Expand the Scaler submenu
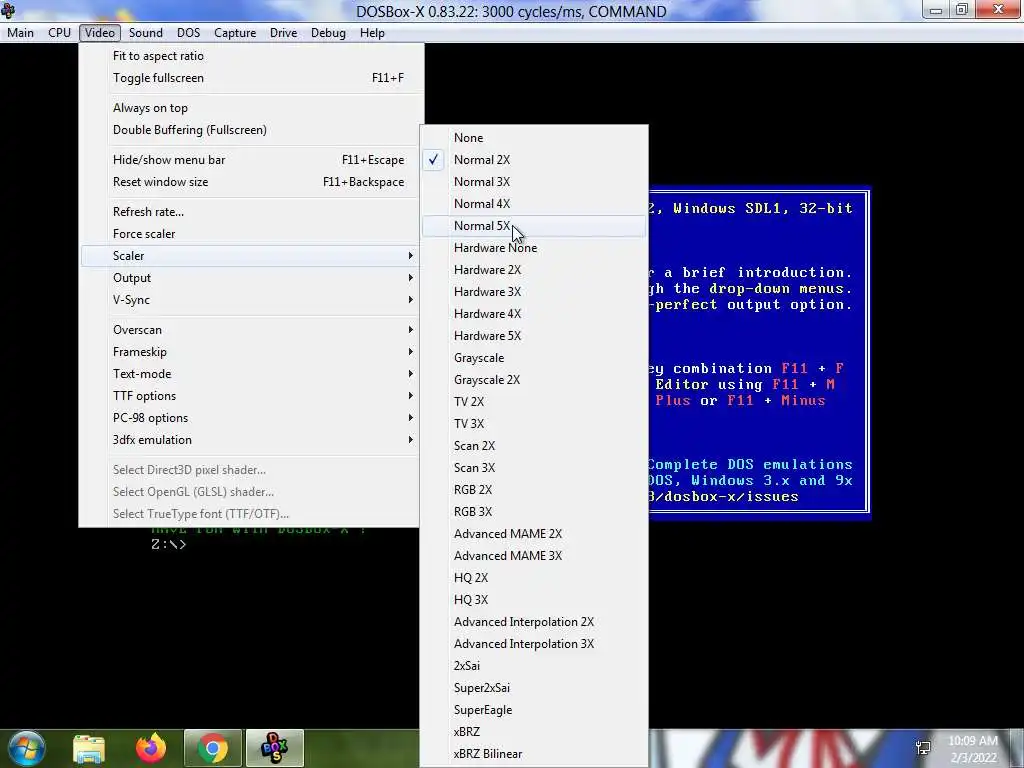 pyautogui.click(x=249, y=256)
